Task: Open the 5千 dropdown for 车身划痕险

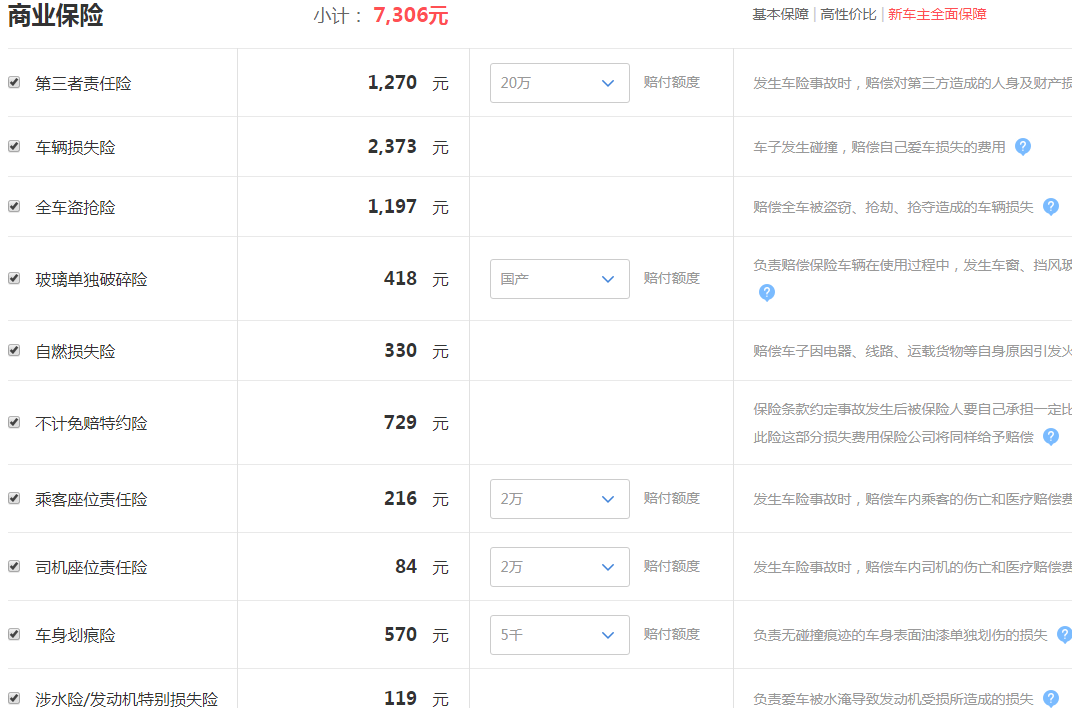Action: click(559, 635)
